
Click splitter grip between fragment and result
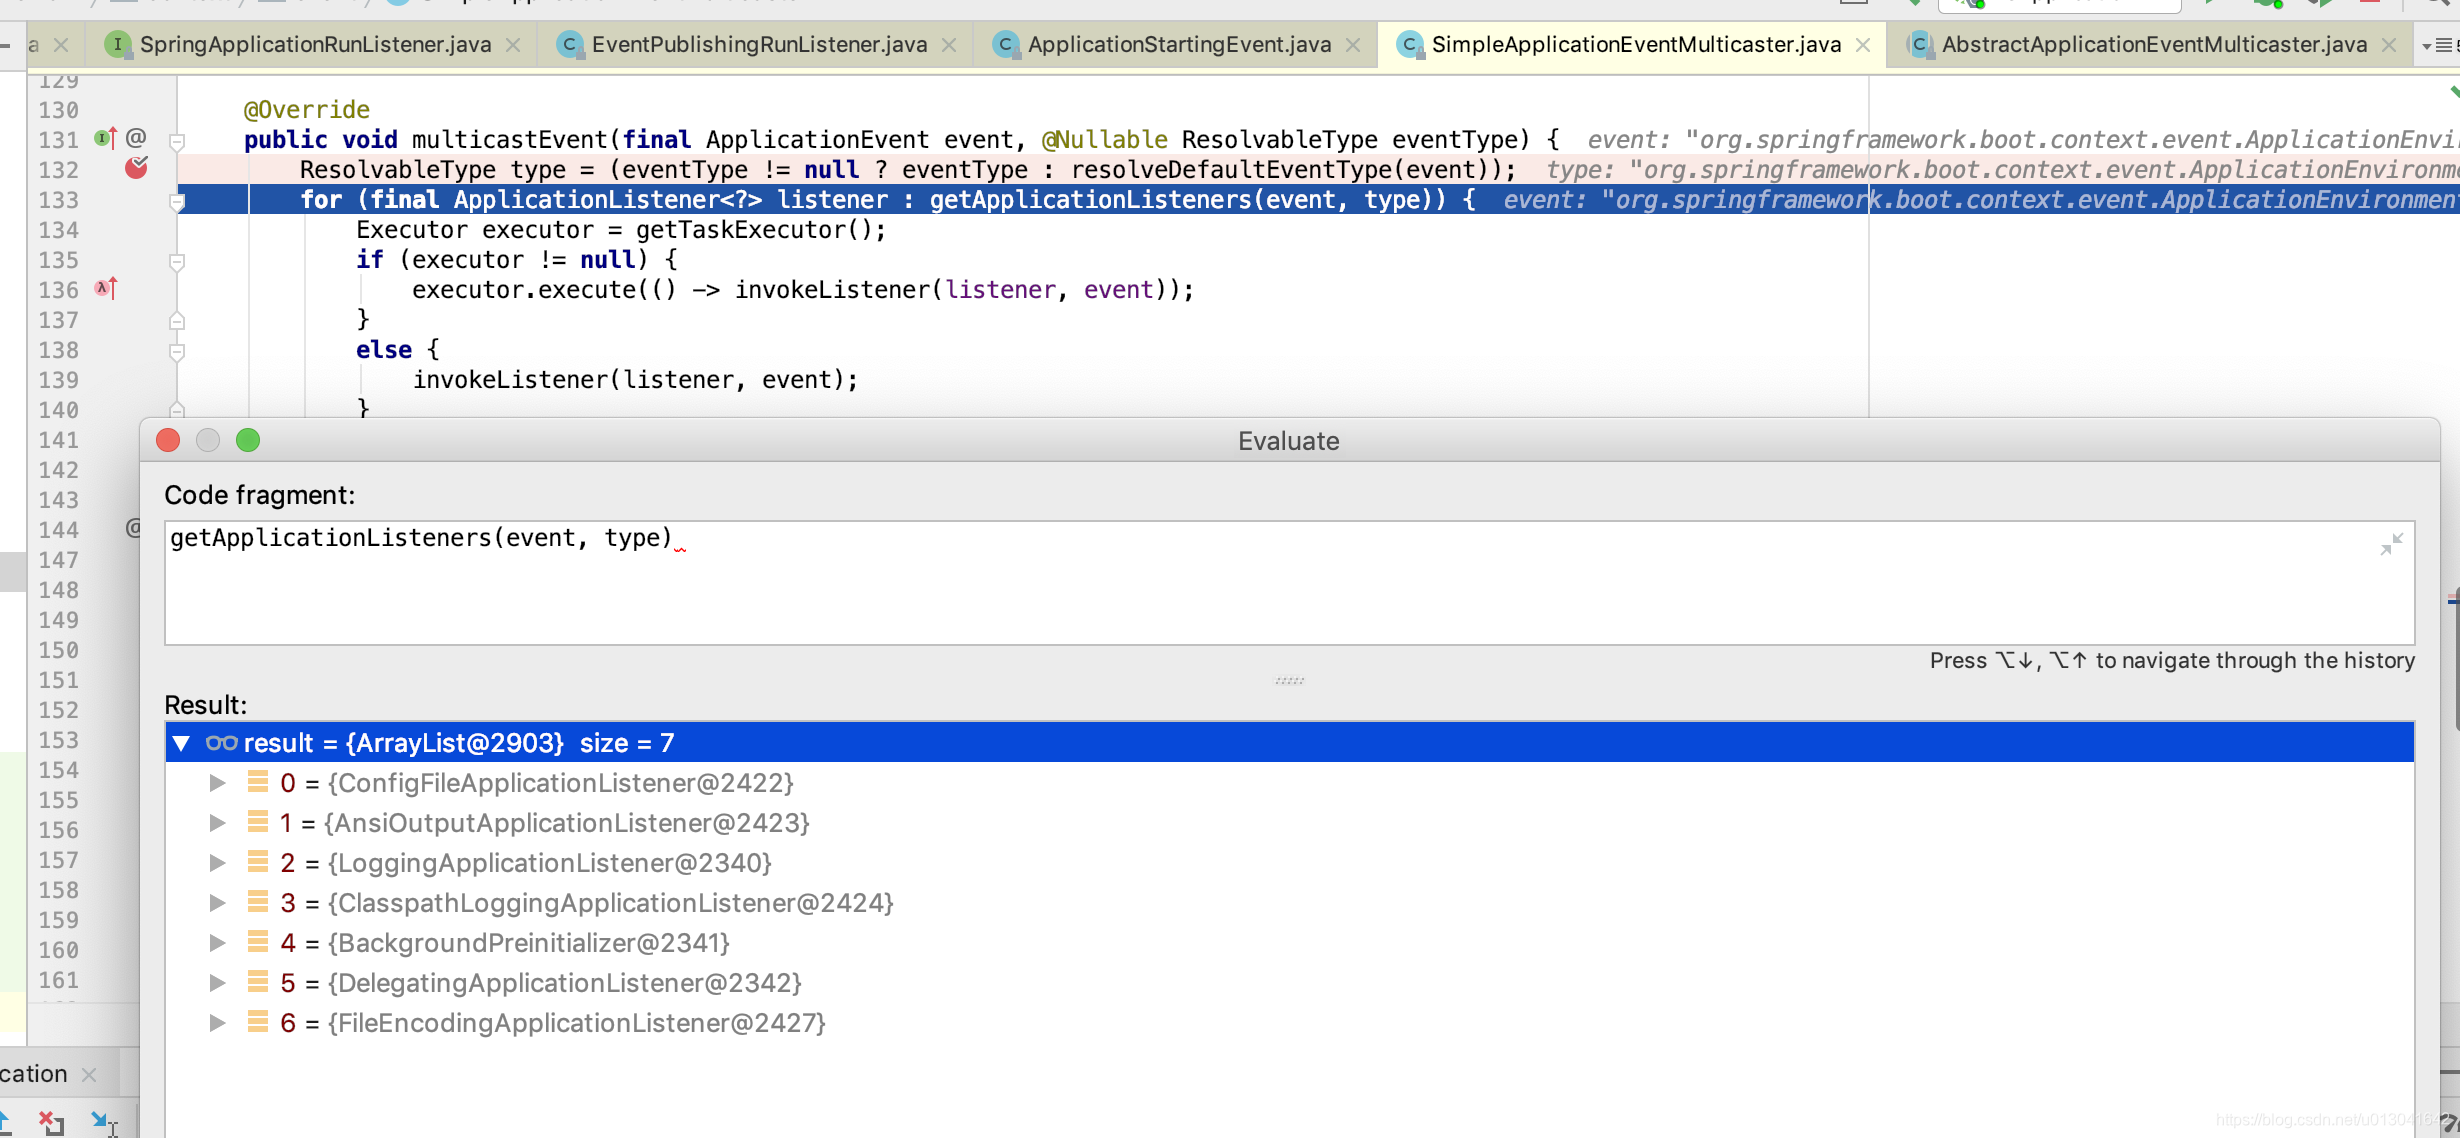(1289, 680)
